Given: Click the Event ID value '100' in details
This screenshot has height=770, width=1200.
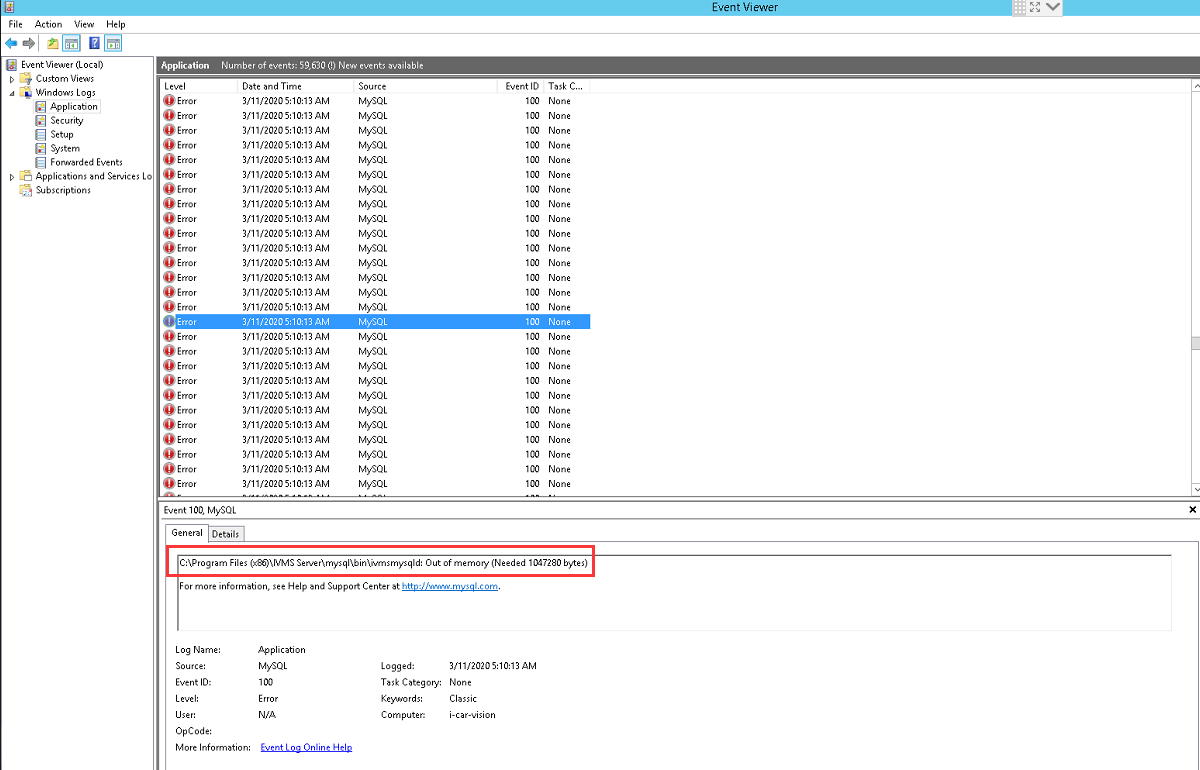Looking at the screenshot, I should click(x=265, y=682).
